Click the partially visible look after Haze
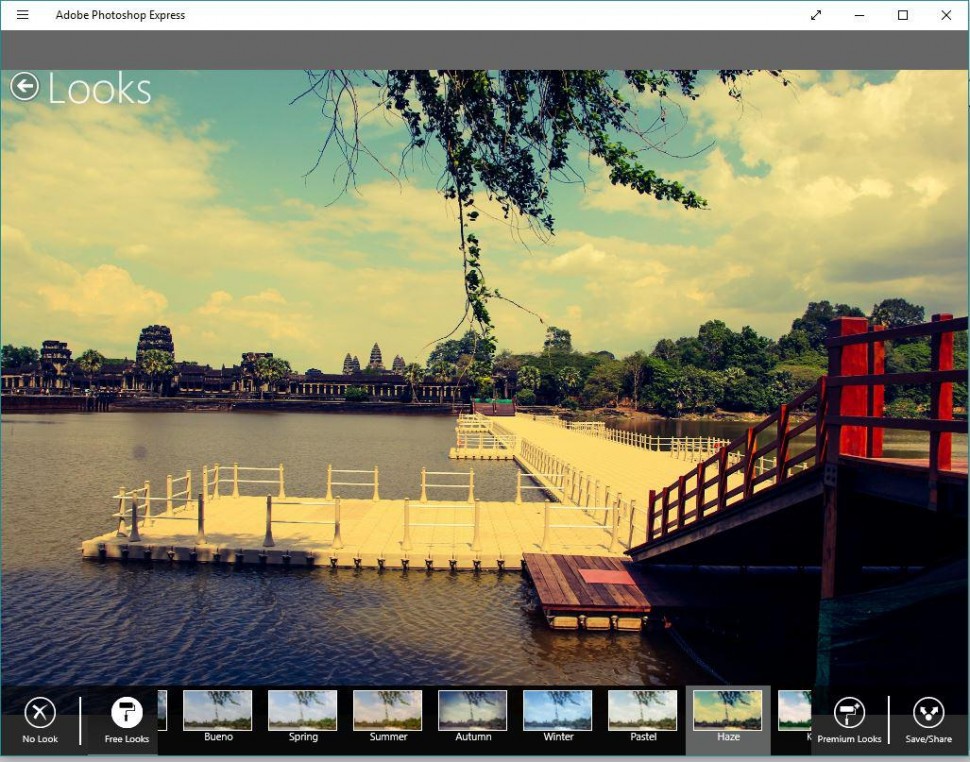 coord(794,711)
